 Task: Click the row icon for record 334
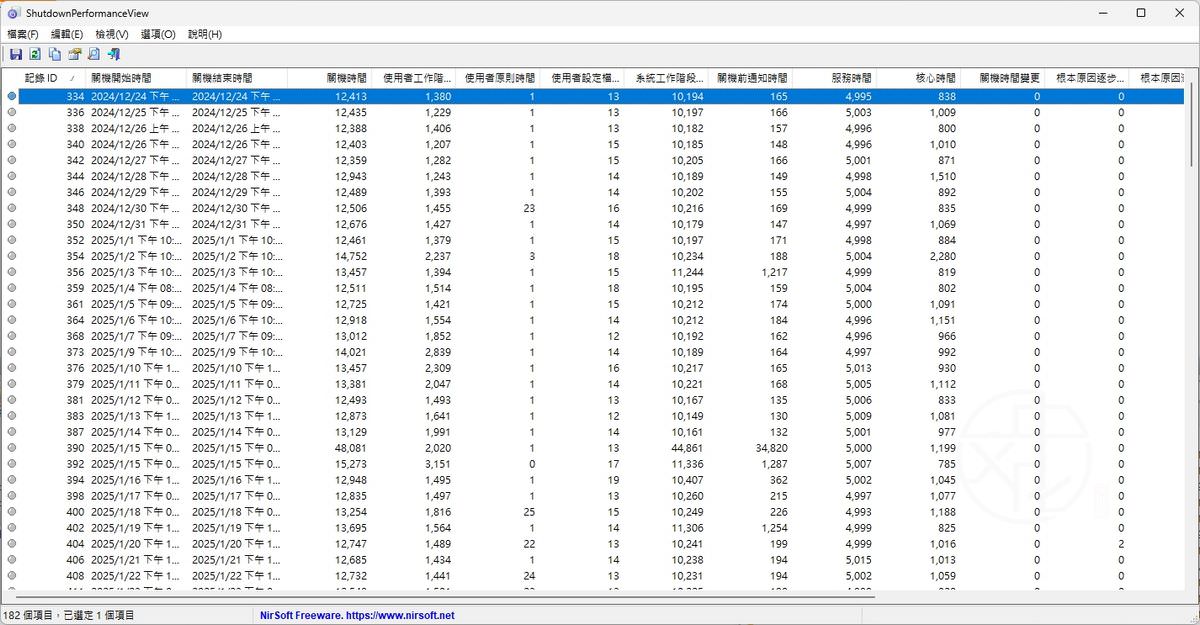11,96
